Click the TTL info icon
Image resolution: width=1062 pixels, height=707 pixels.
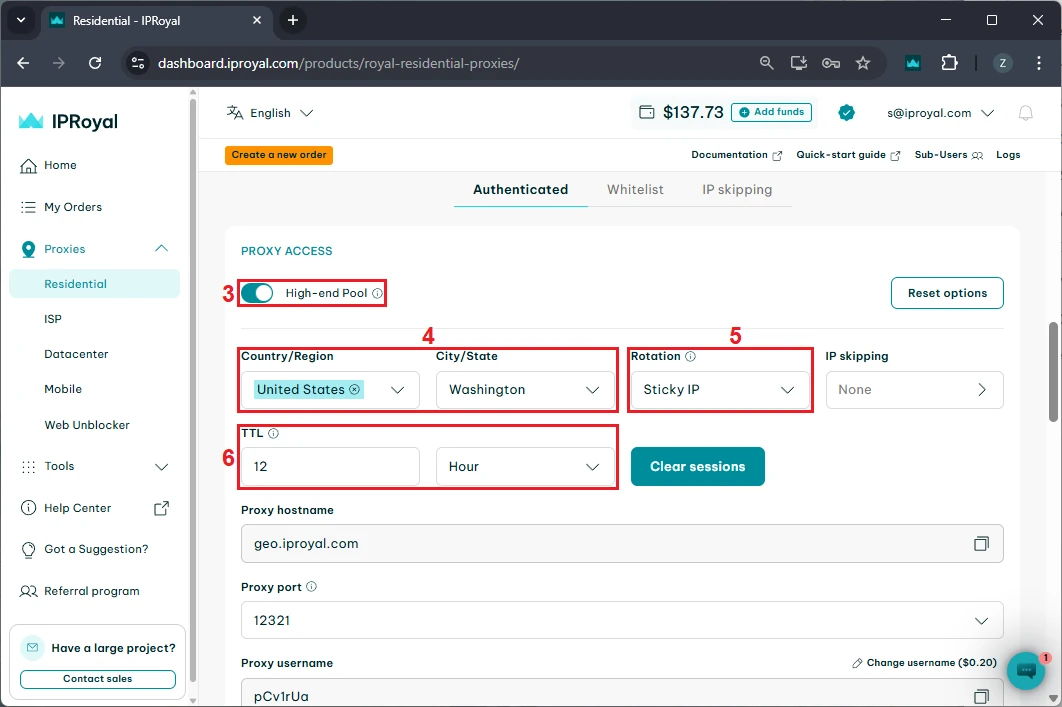273,435
